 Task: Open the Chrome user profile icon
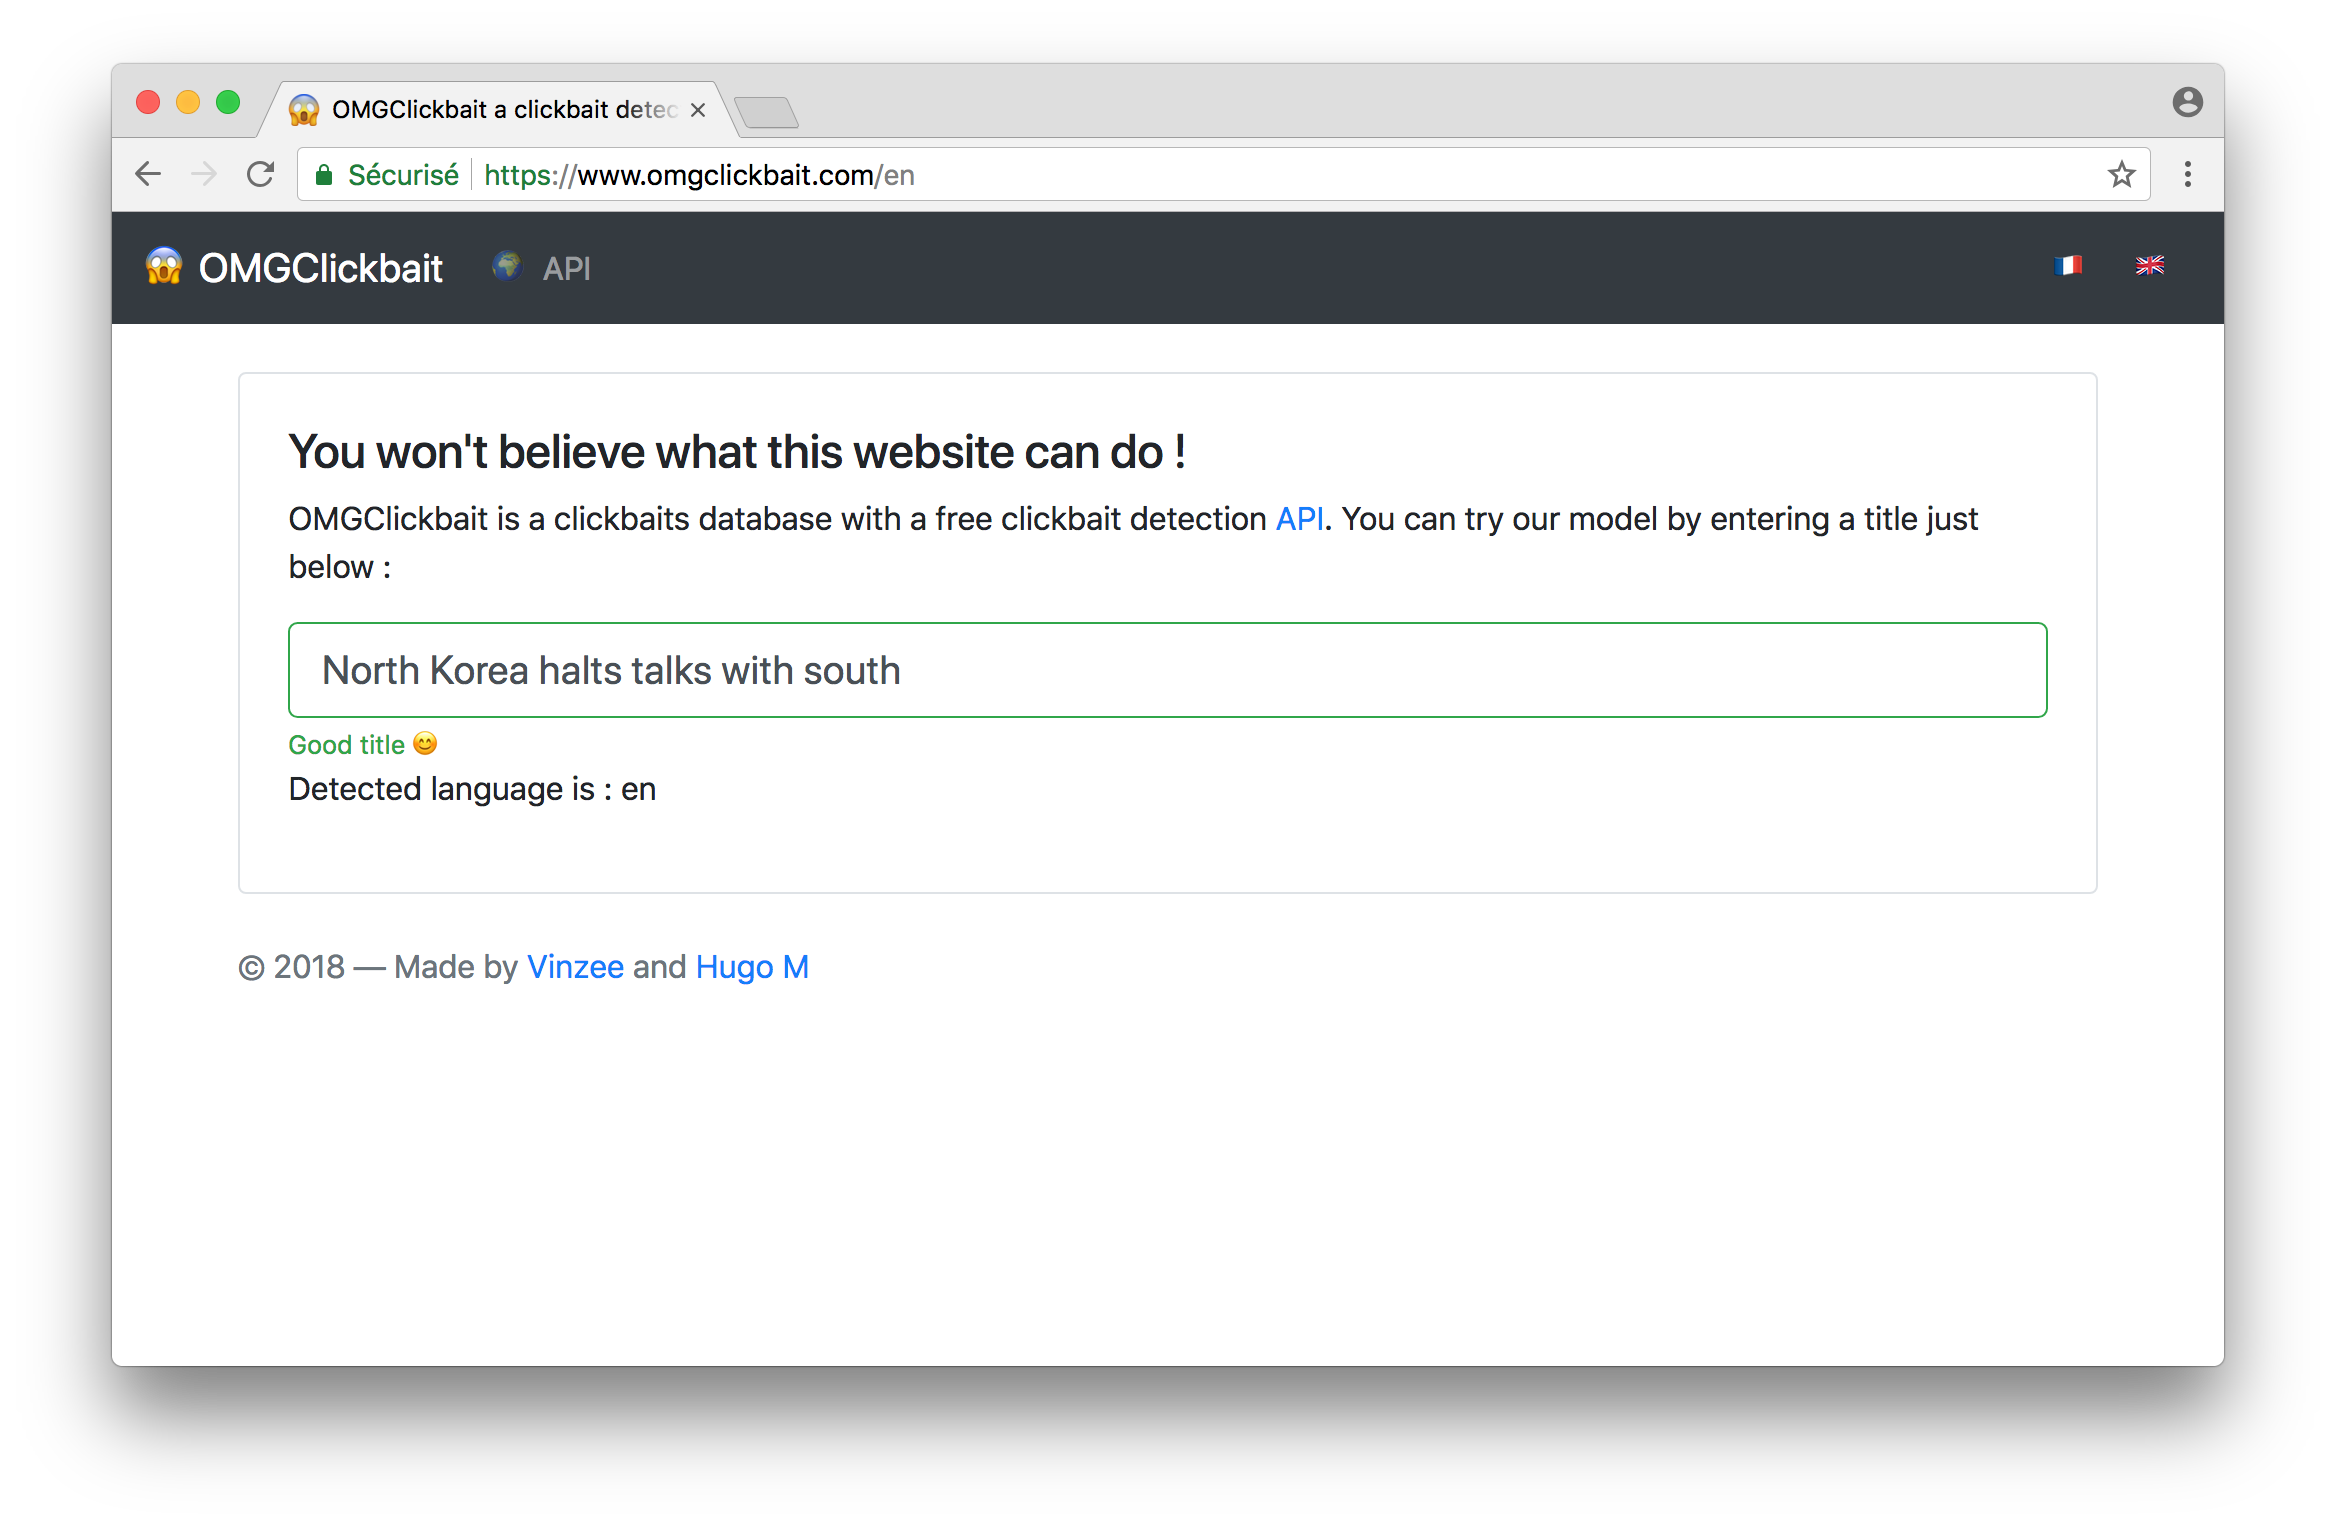coord(2187,103)
